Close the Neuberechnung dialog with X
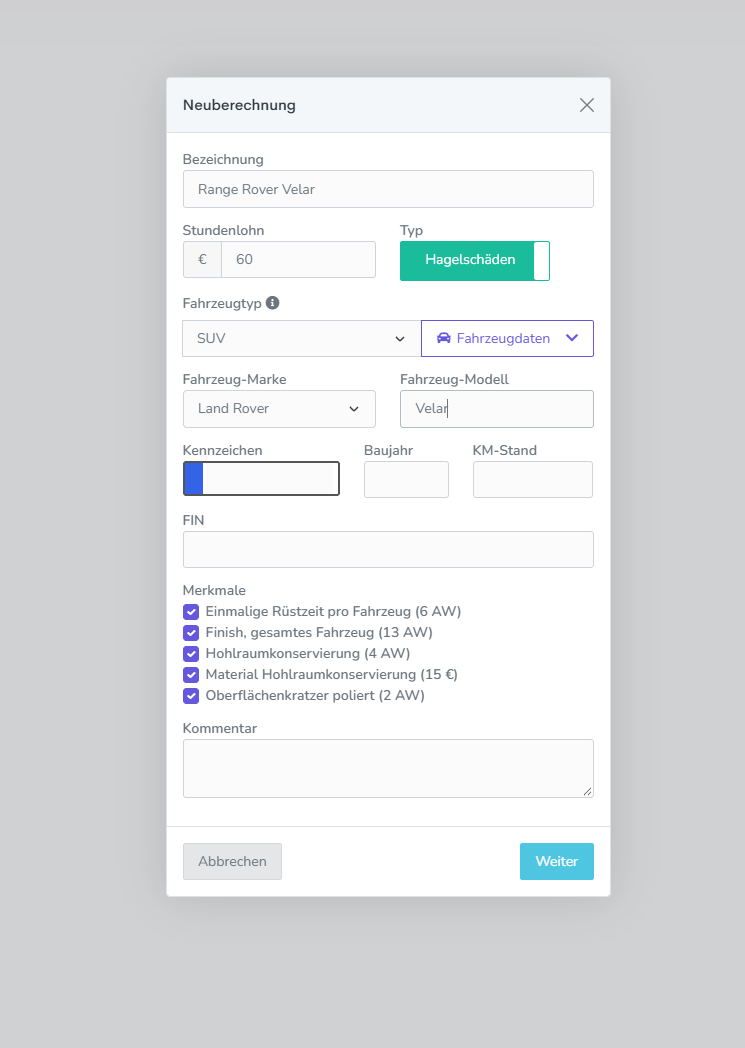 (x=587, y=105)
